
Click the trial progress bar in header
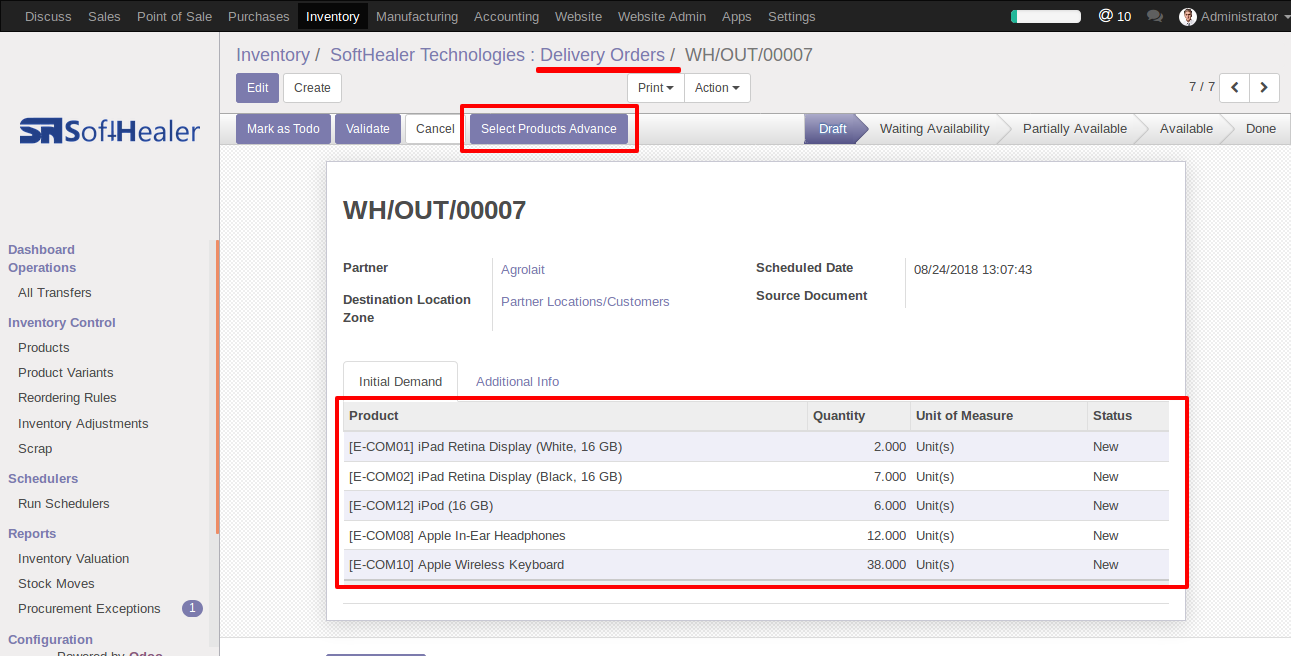pyautogui.click(x=1046, y=16)
